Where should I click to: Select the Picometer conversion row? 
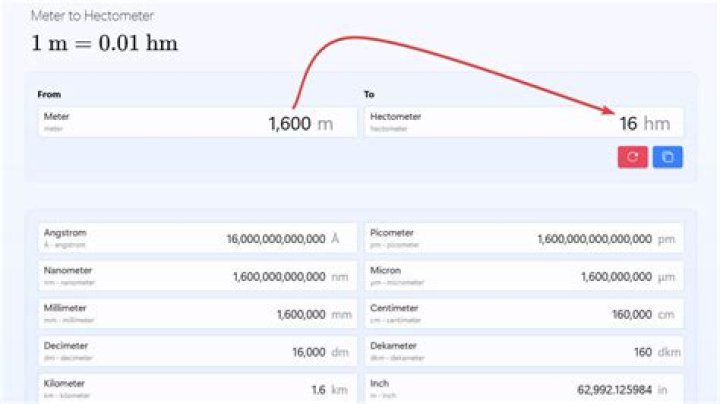click(x=523, y=238)
